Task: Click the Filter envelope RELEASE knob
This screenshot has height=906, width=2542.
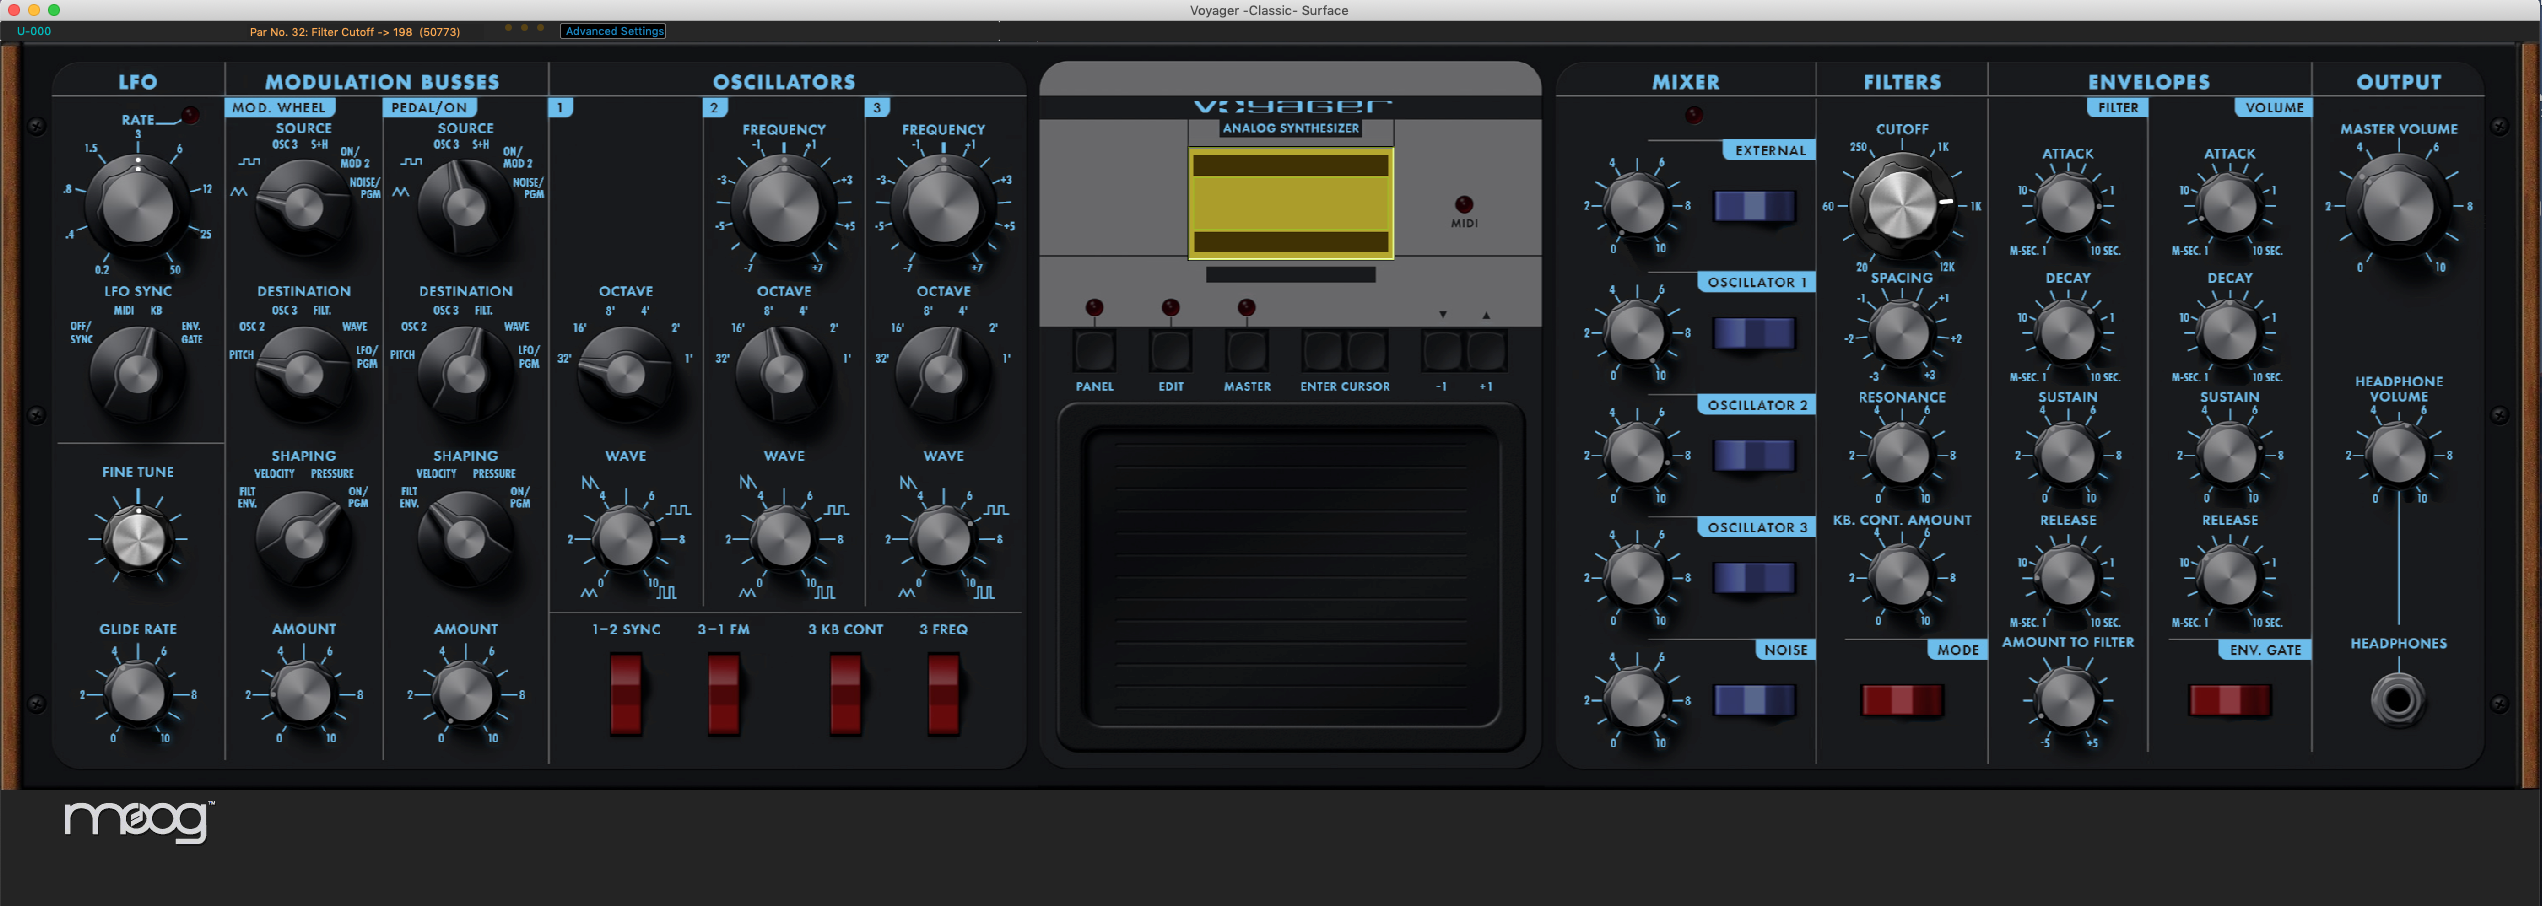Action: pos(2068,578)
